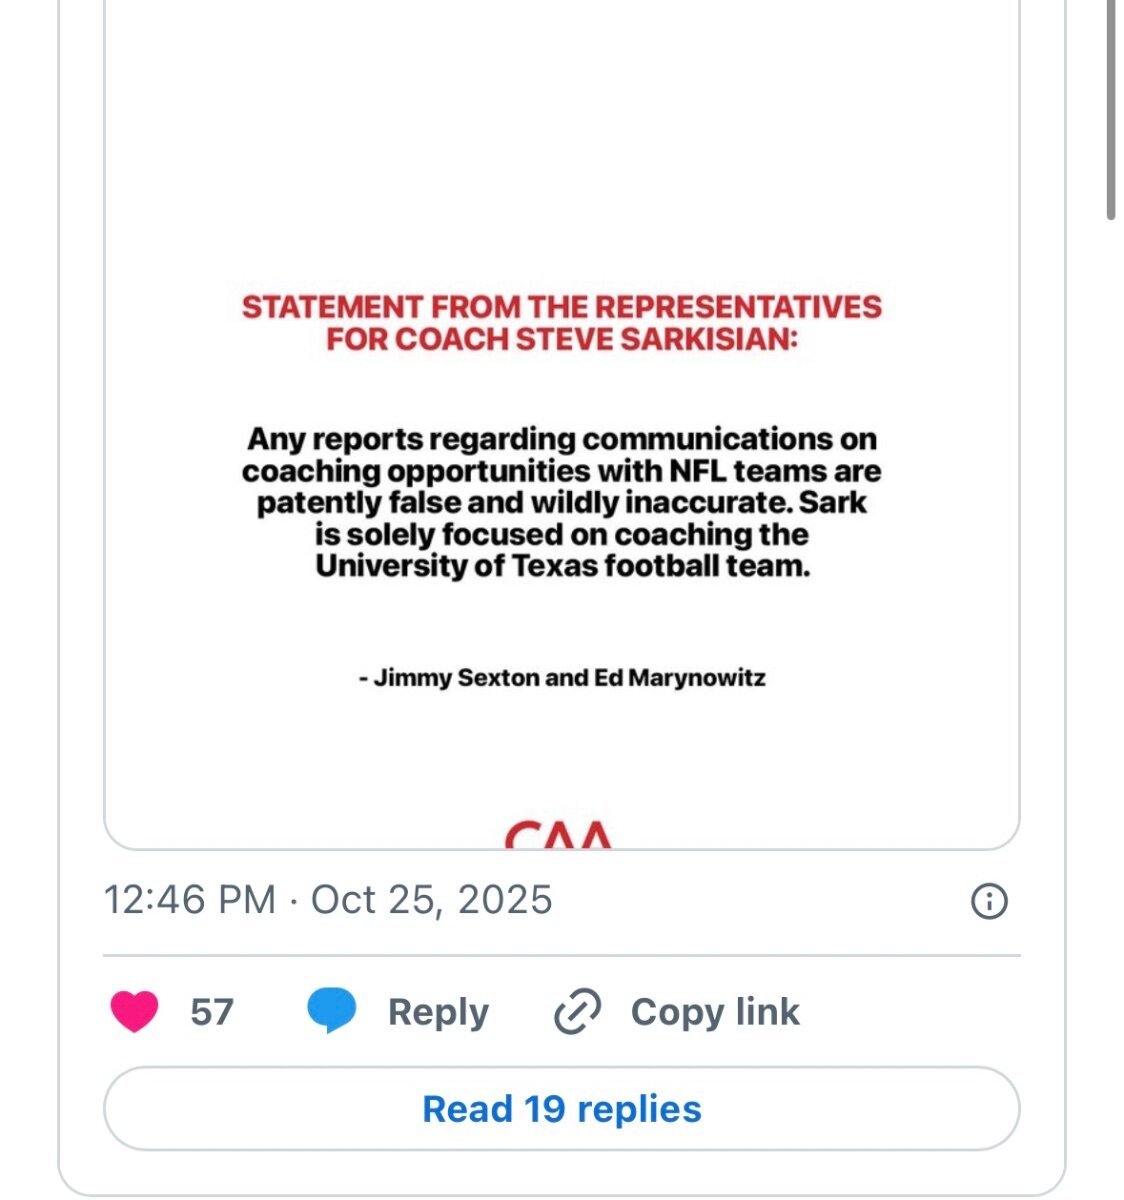Click the page scrollbar thumb
1124x1200 pixels.
pyautogui.click(x=1111, y=110)
